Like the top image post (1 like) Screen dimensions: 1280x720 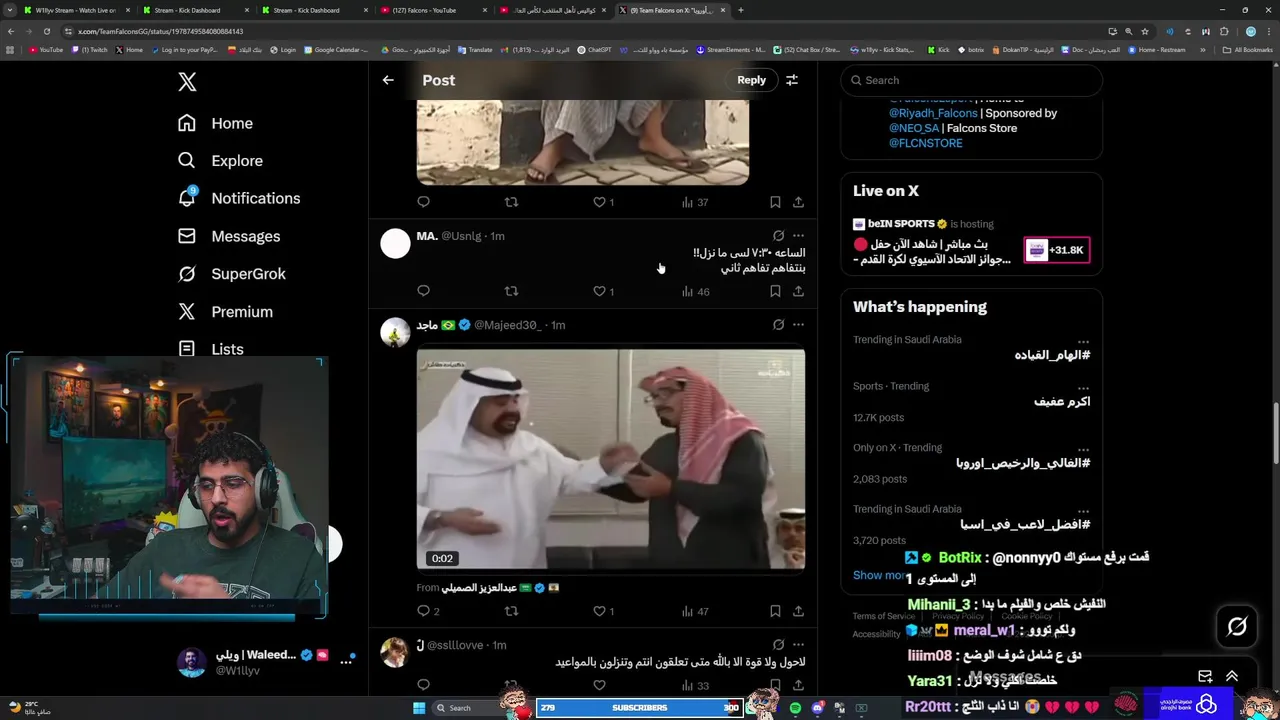603,202
